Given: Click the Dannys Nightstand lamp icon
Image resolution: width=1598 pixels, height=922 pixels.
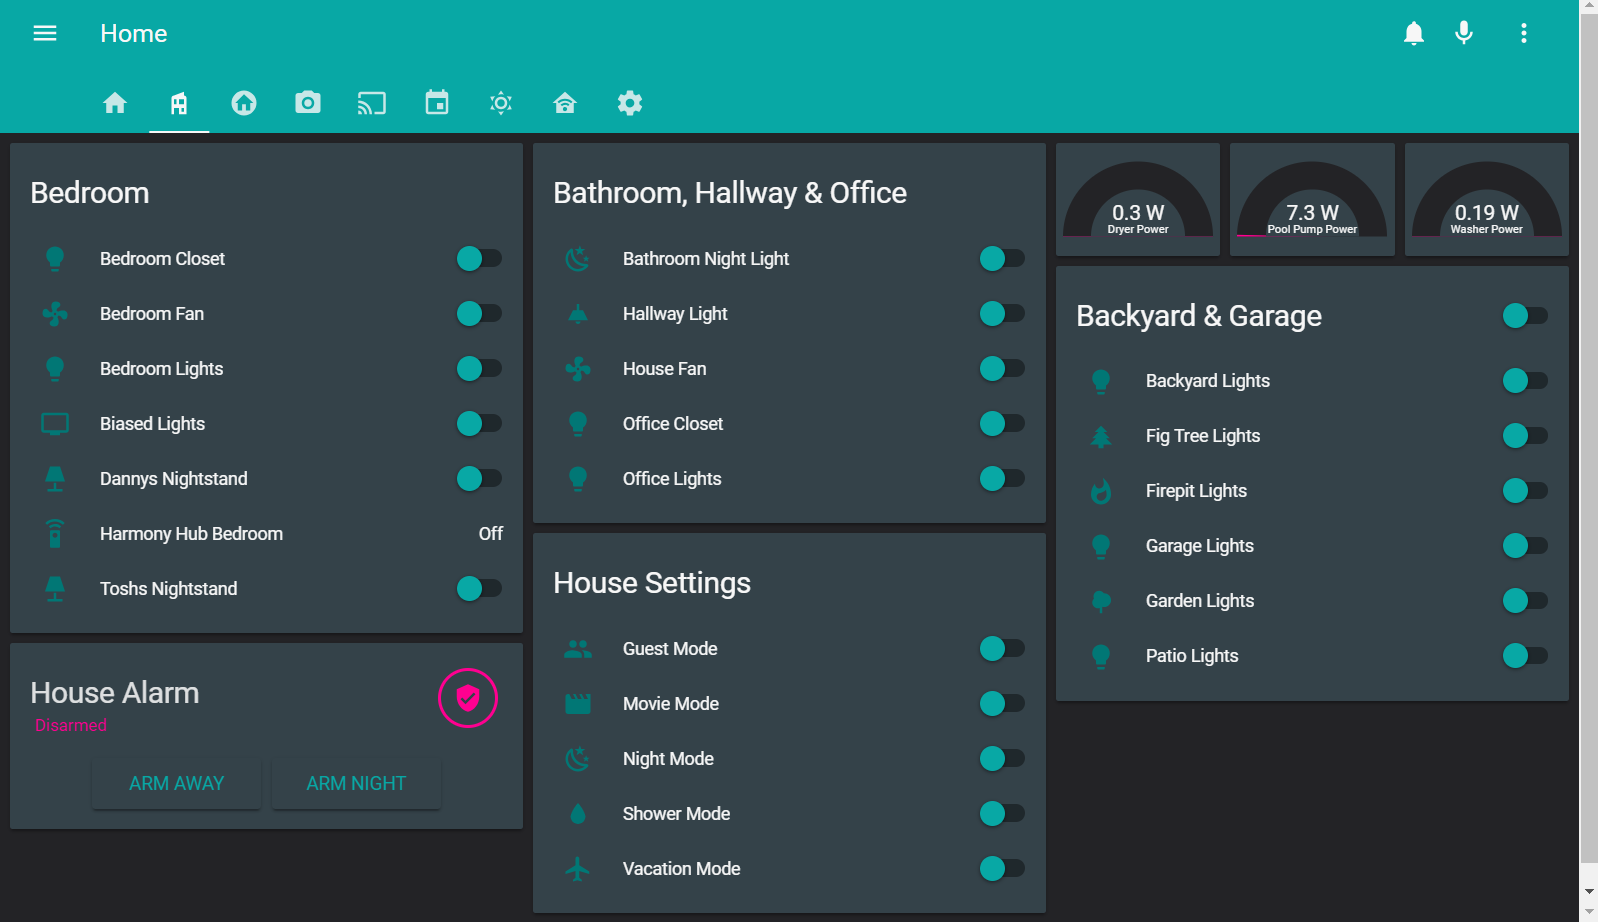Looking at the screenshot, I should coord(55,478).
